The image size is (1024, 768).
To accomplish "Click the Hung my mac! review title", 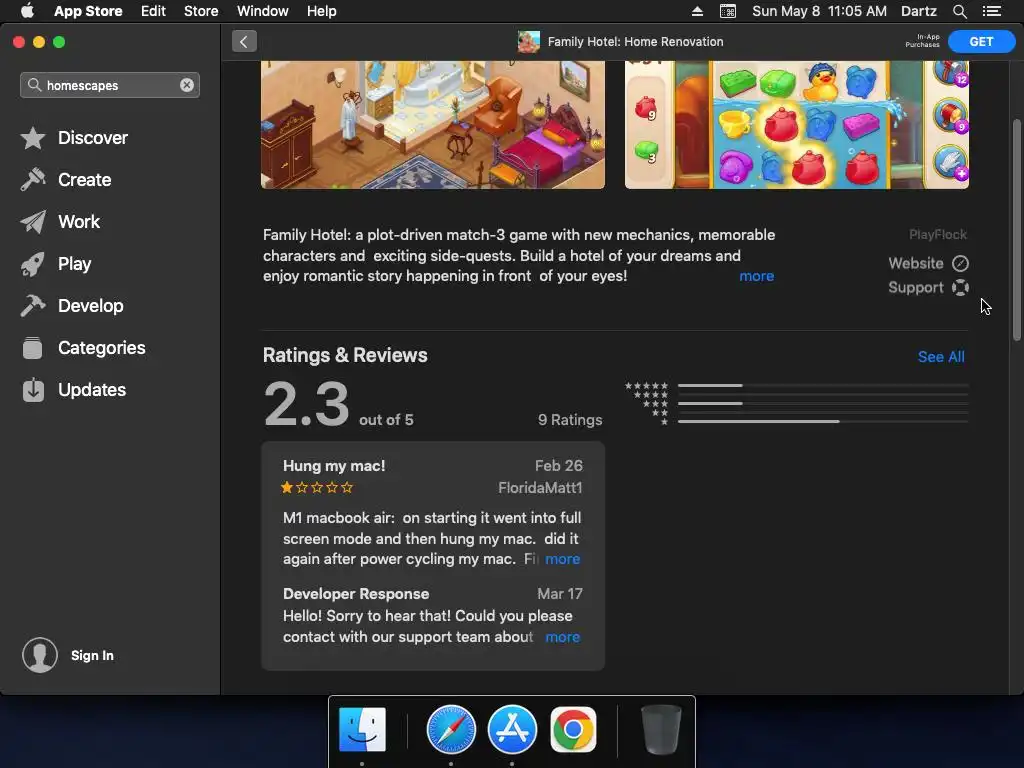I will [x=334, y=466].
